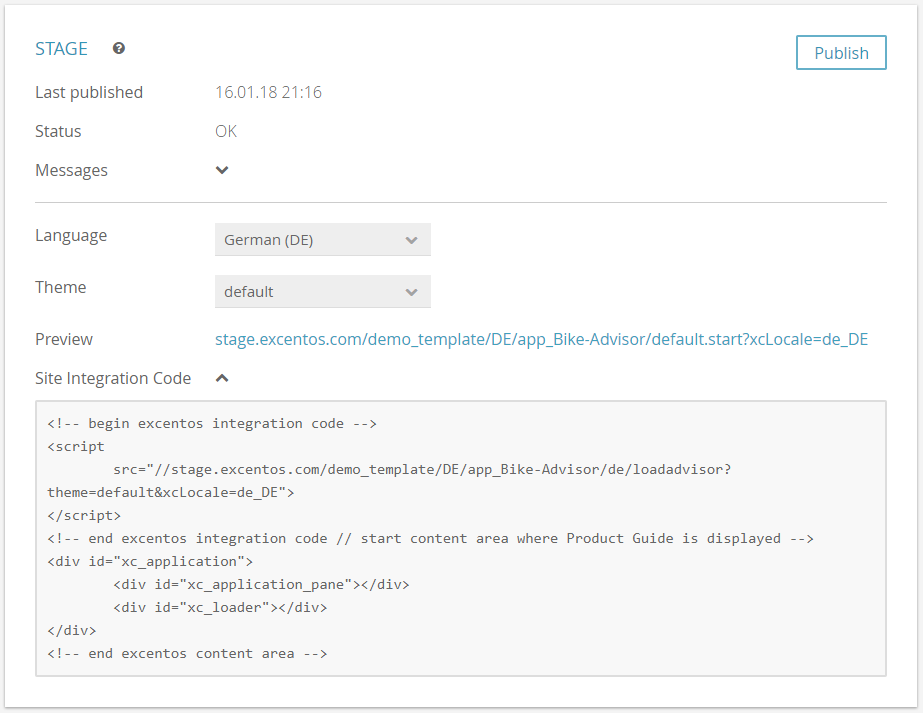Click the Theme label

click(x=61, y=287)
